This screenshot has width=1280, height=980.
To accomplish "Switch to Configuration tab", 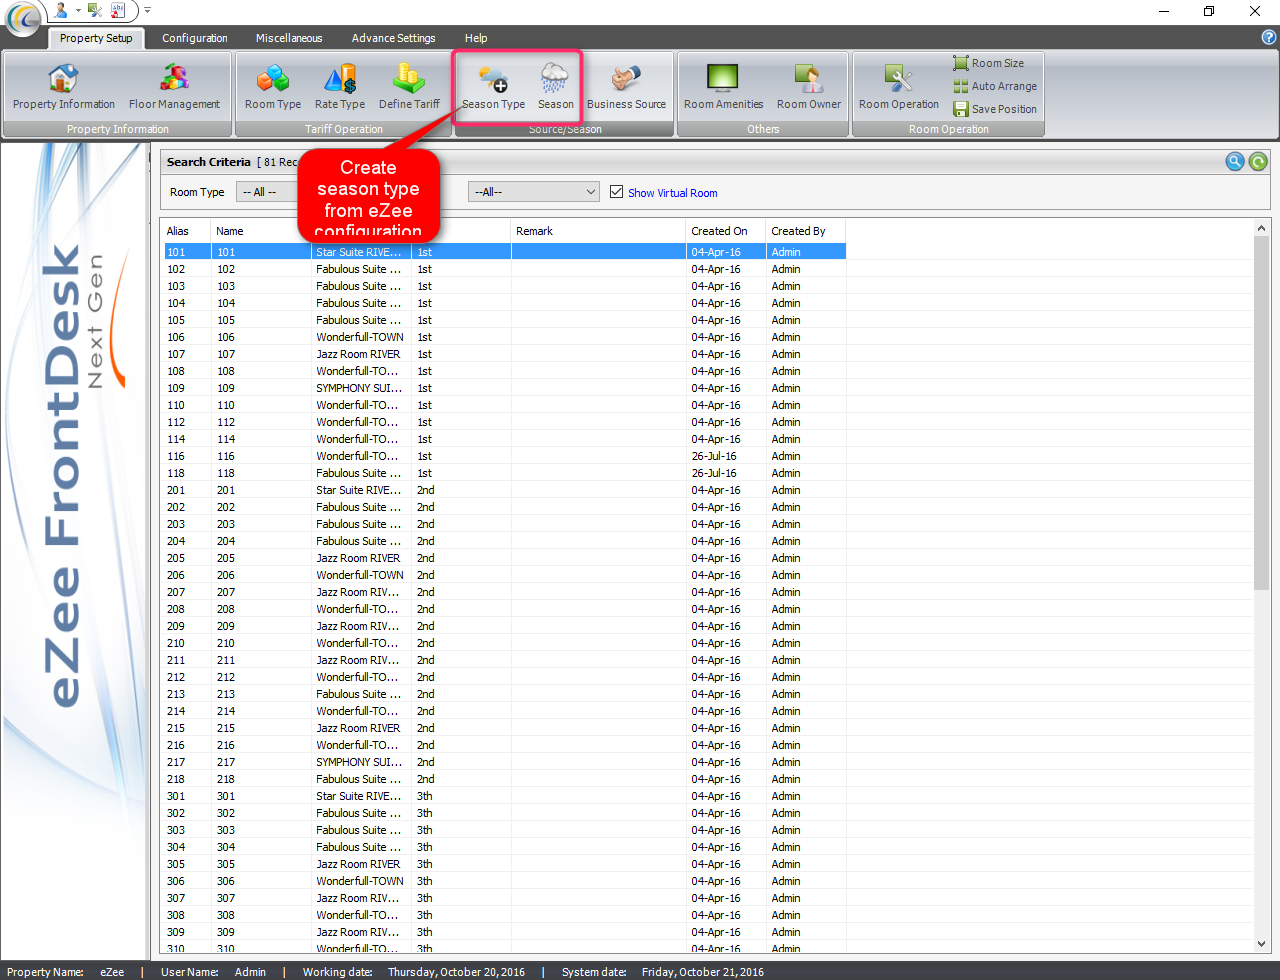I will [195, 38].
